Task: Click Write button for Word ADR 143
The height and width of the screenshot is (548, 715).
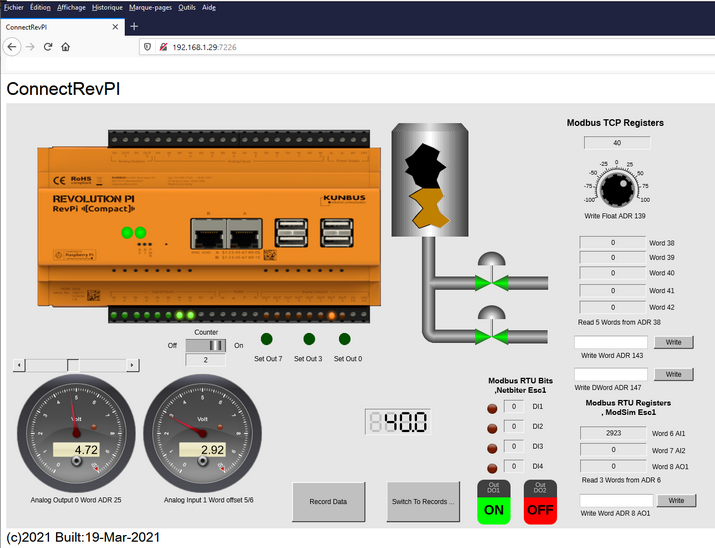Action: pos(674,342)
